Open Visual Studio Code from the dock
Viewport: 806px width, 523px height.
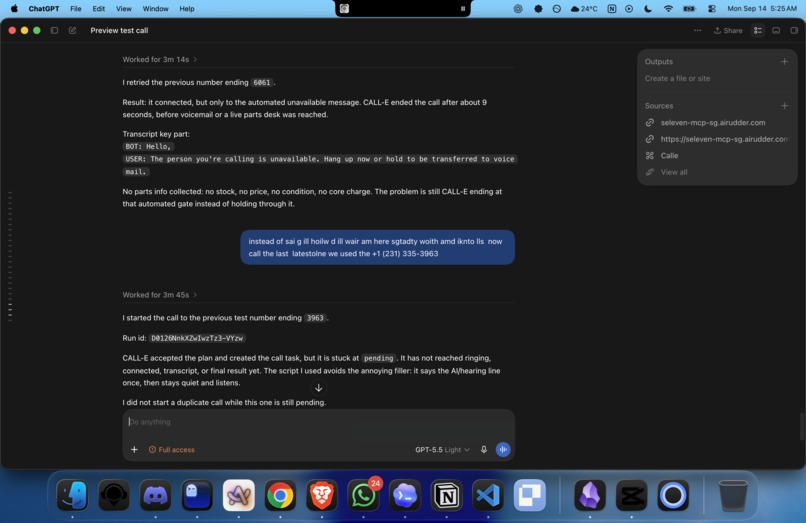(488, 495)
